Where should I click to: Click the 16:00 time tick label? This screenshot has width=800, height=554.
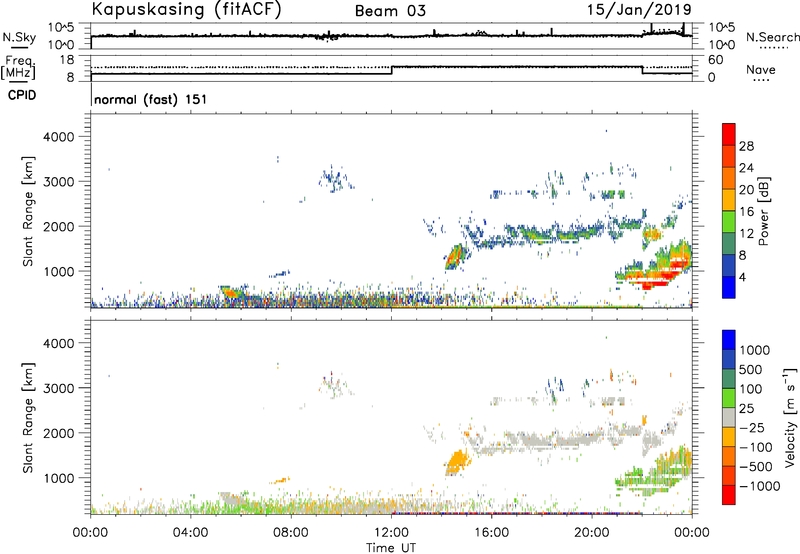491,533
